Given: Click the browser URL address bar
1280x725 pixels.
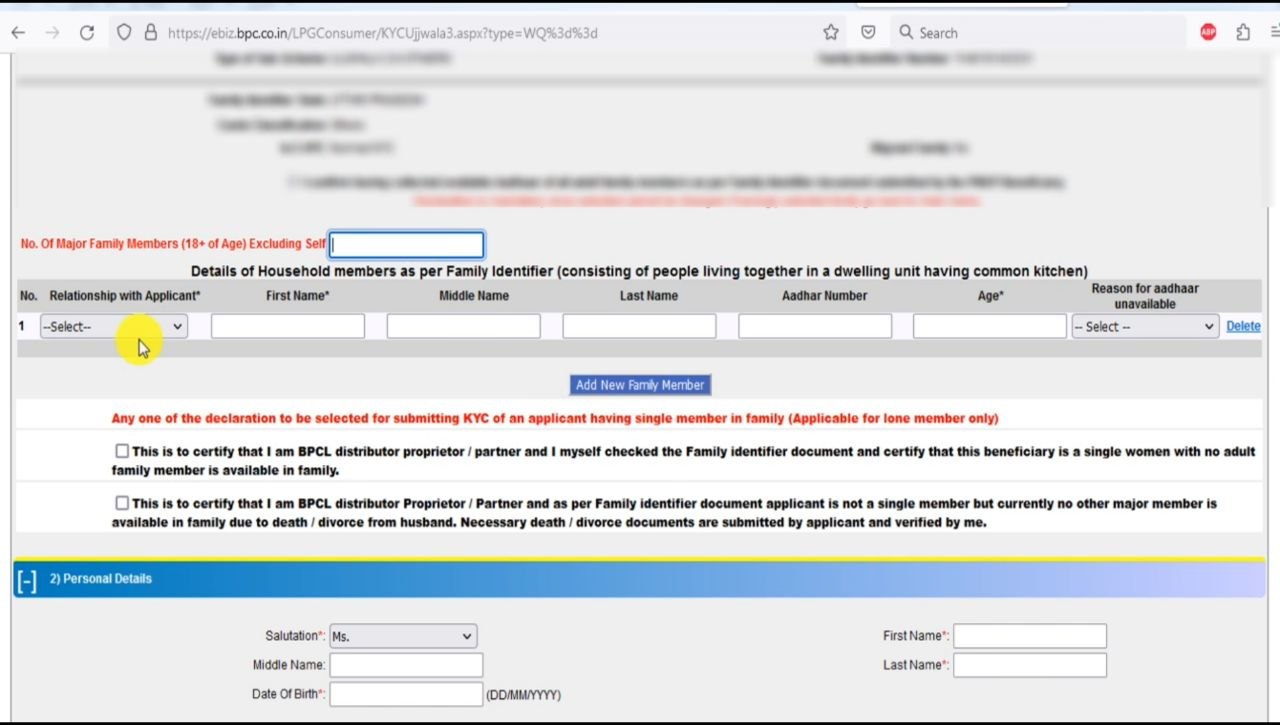Looking at the screenshot, I should [x=480, y=33].
